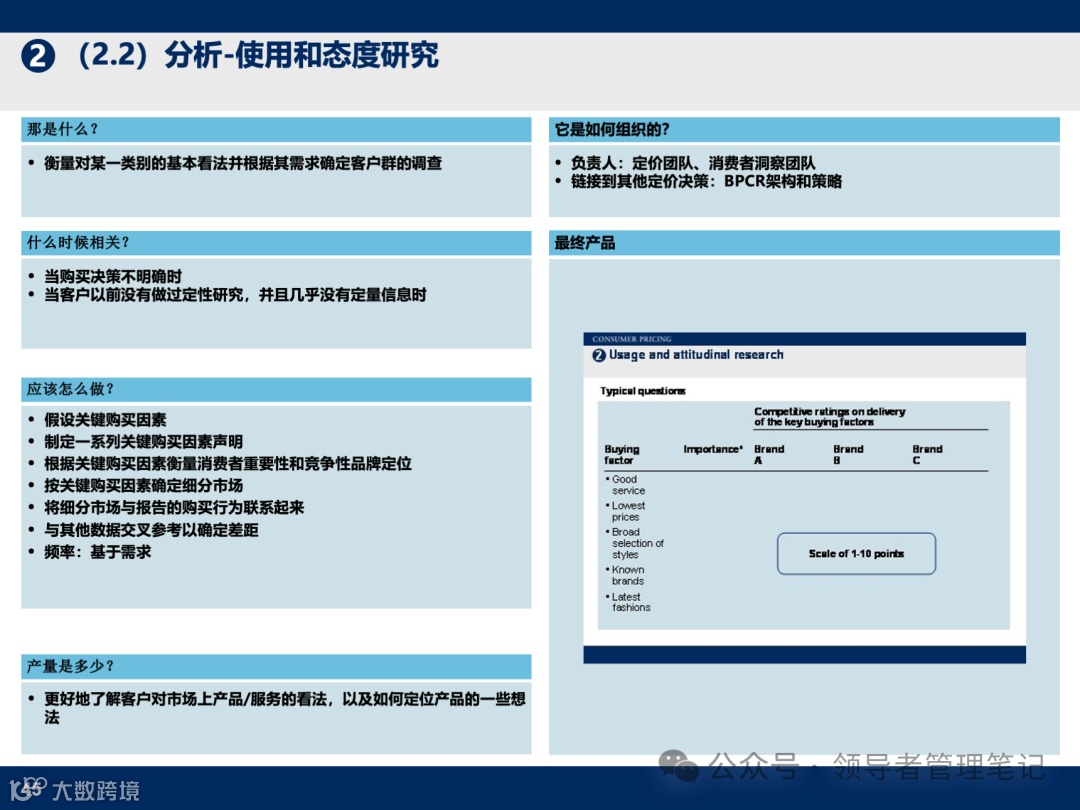Click the 'Known brands' row
This screenshot has width=1080, height=810.
coord(625,576)
